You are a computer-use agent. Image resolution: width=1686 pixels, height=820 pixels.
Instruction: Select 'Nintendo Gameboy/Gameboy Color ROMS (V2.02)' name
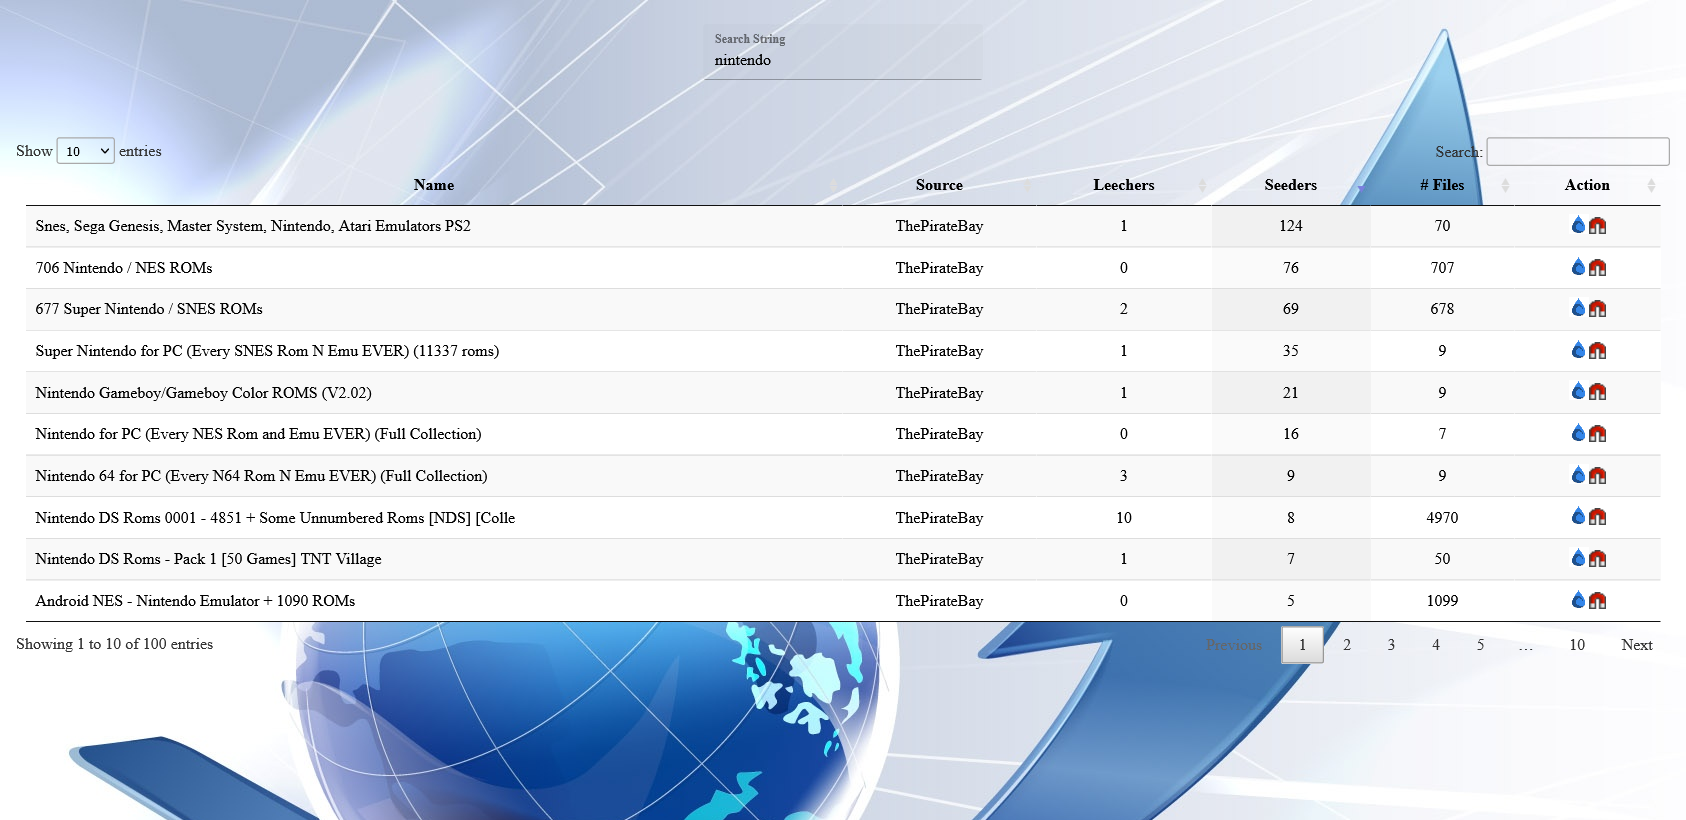[203, 393]
